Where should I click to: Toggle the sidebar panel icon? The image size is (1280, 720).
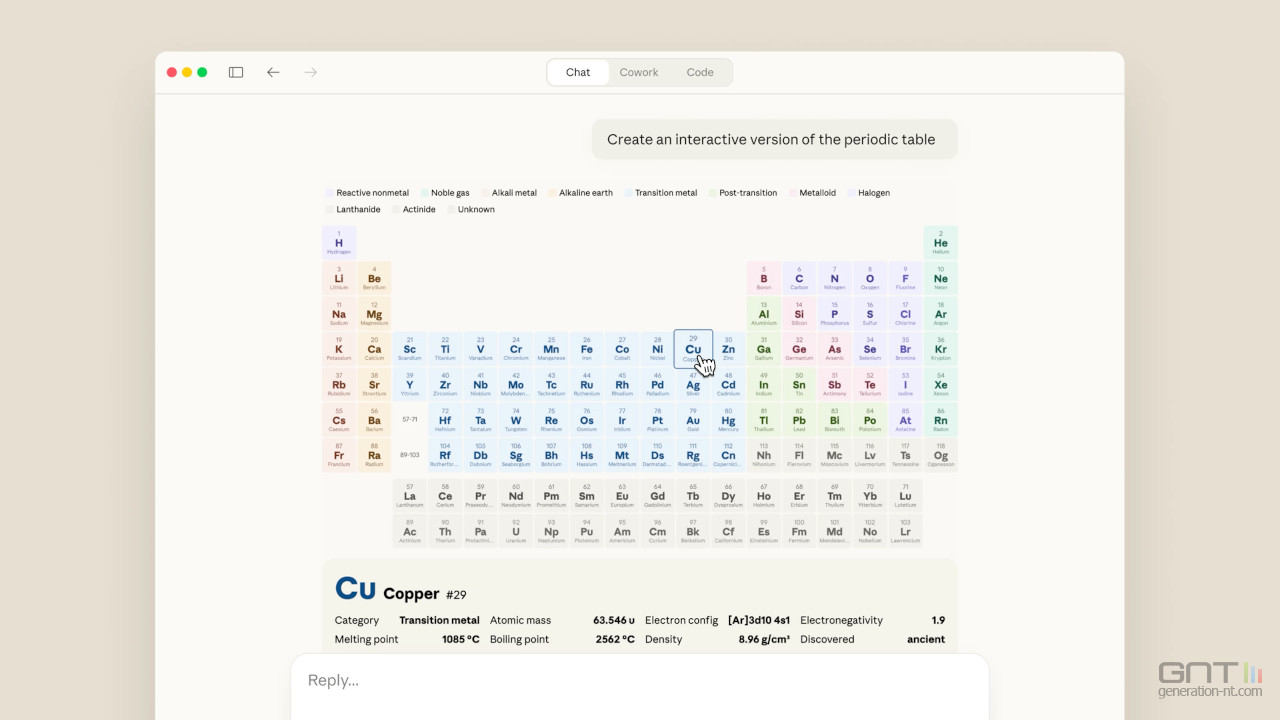(236, 72)
